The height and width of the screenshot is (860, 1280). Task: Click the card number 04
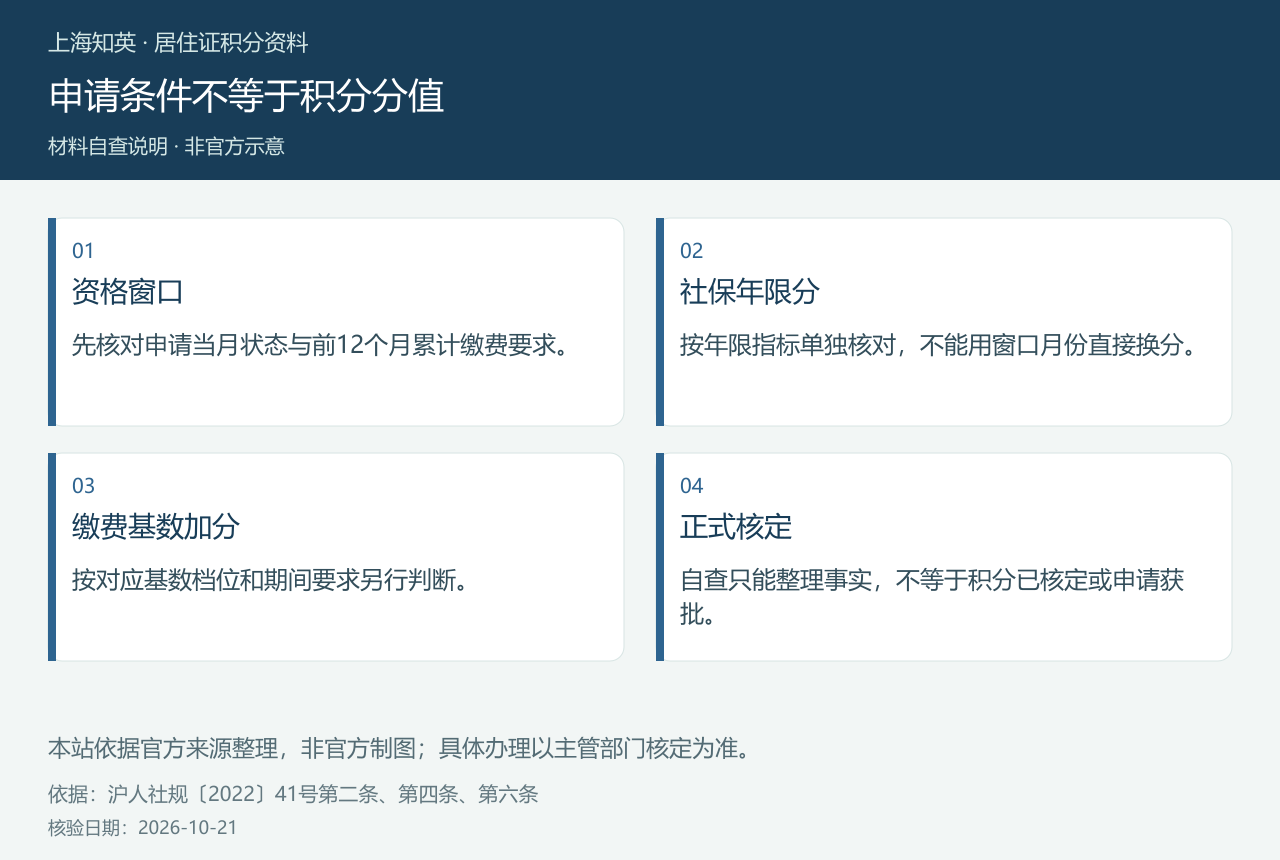point(692,486)
